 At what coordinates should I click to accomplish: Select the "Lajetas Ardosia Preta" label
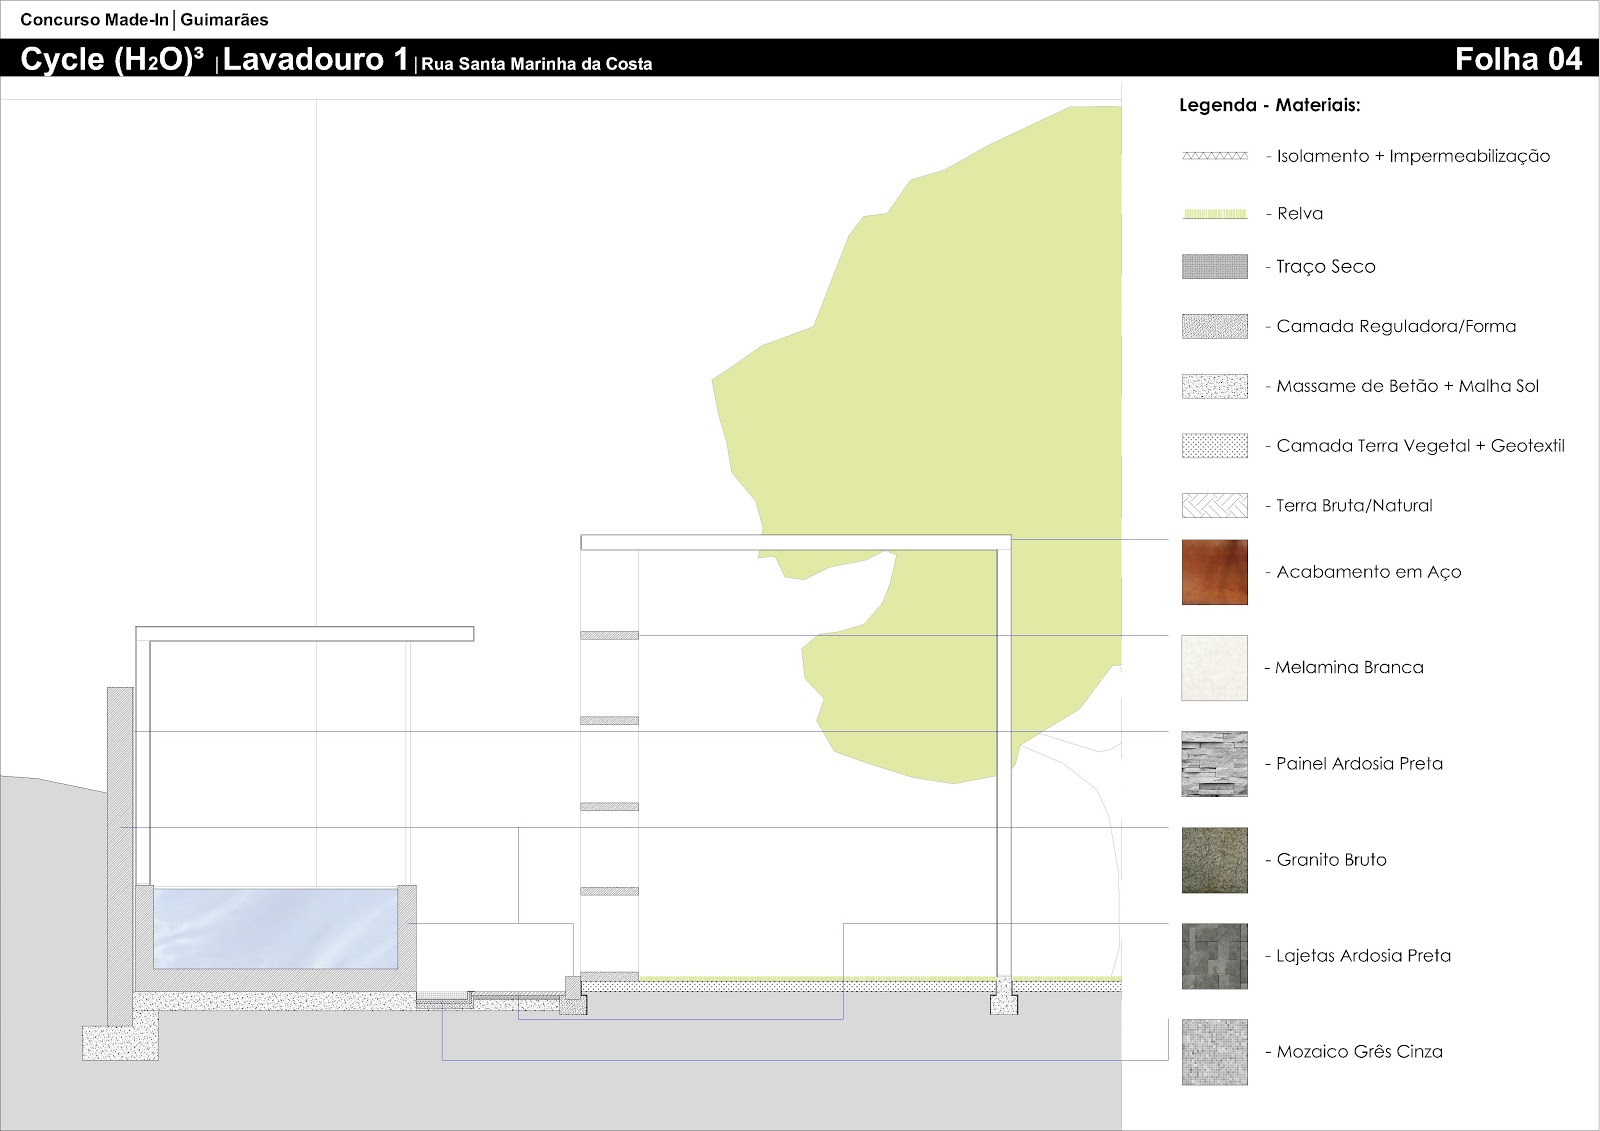pos(1364,955)
